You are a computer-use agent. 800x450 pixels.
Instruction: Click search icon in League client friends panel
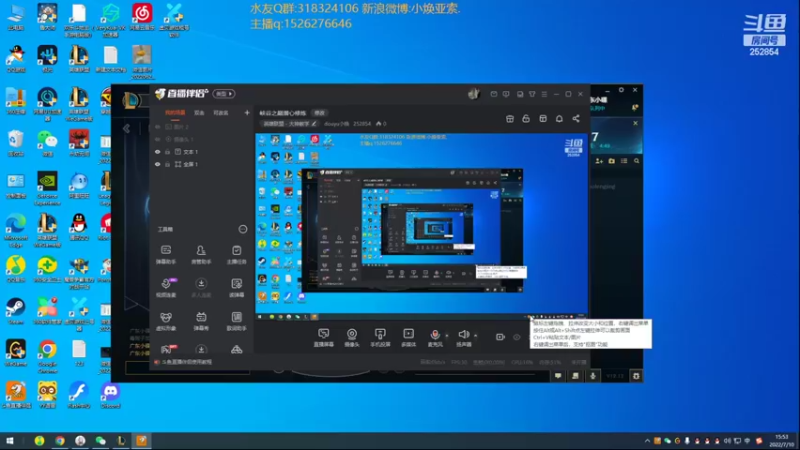pyautogui.click(x=637, y=161)
